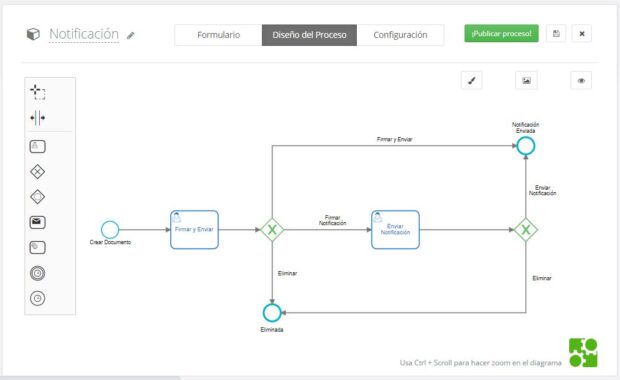Toggle the eye preview button
This screenshot has width=620, height=380.
[581, 81]
